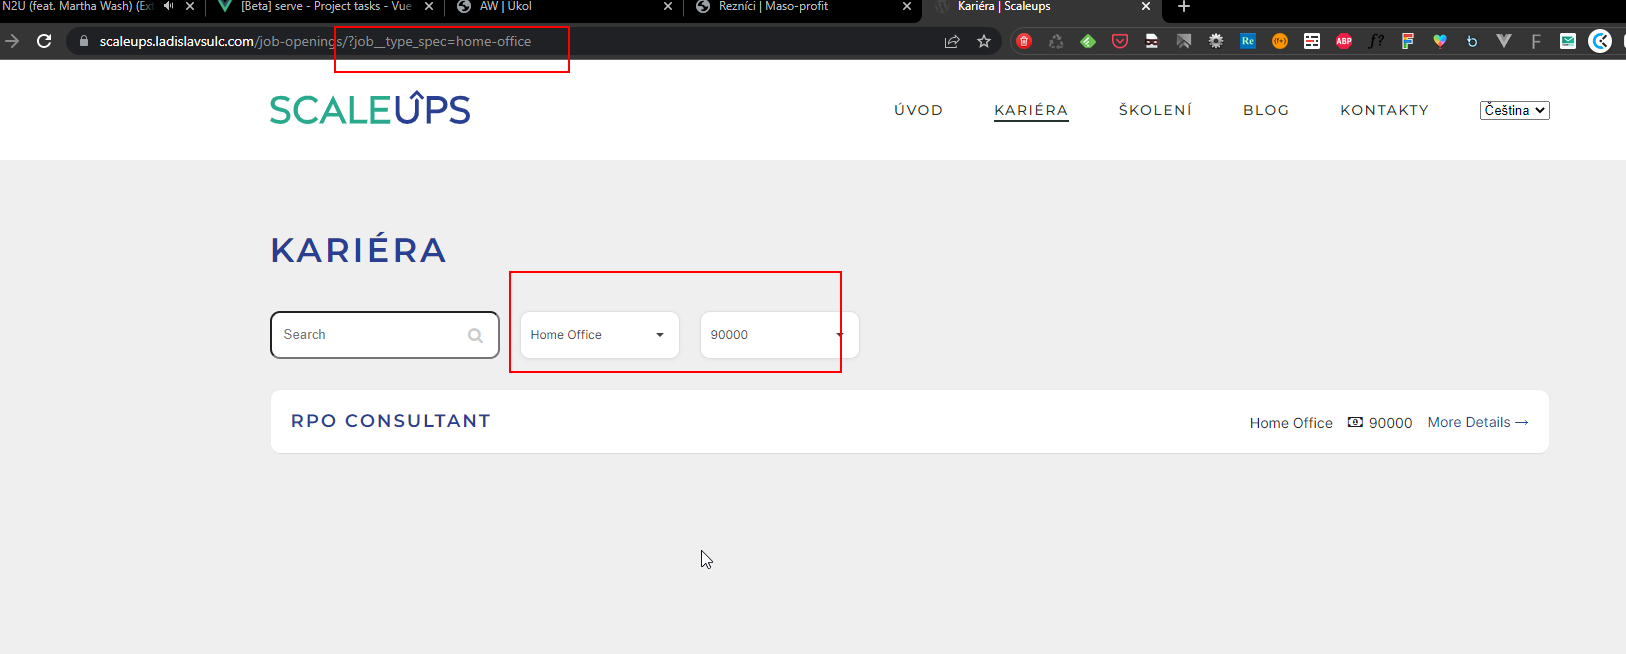Go to the ŠKOLENÍ menu item
This screenshot has width=1626, height=654.
pos(1155,110)
